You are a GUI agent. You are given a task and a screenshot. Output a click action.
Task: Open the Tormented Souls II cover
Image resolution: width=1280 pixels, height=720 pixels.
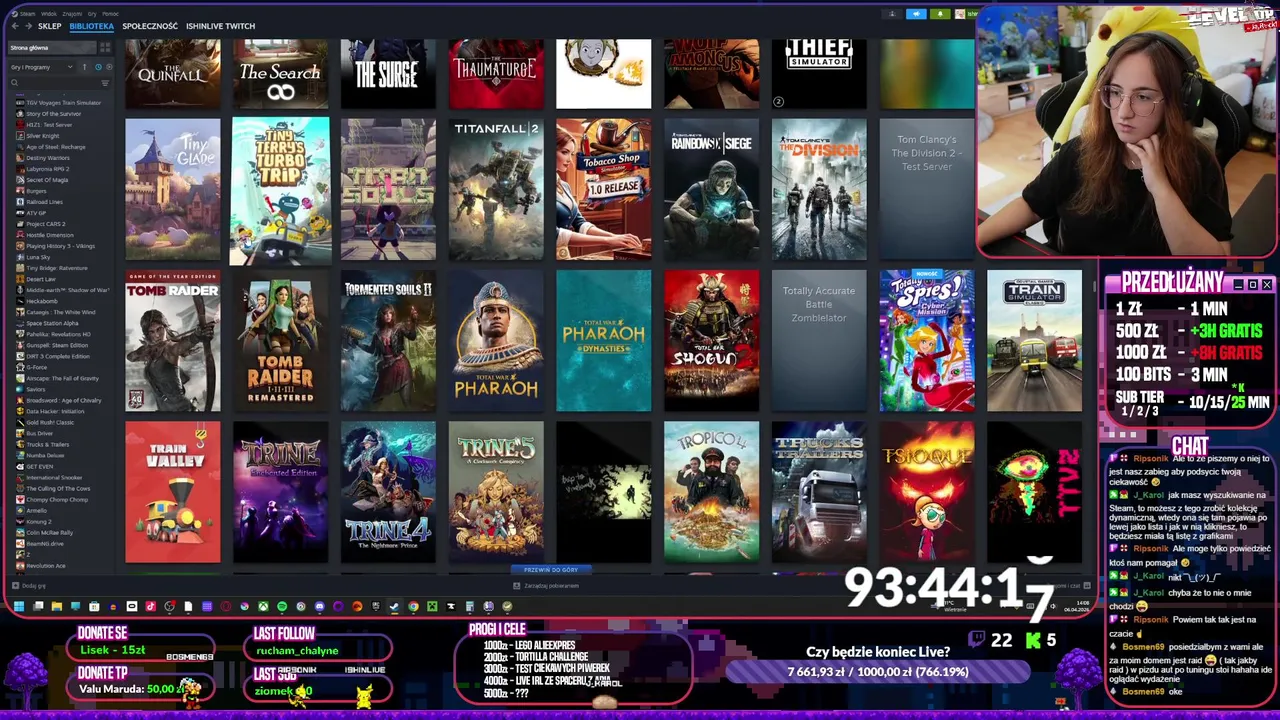pyautogui.click(x=388, y=341)
